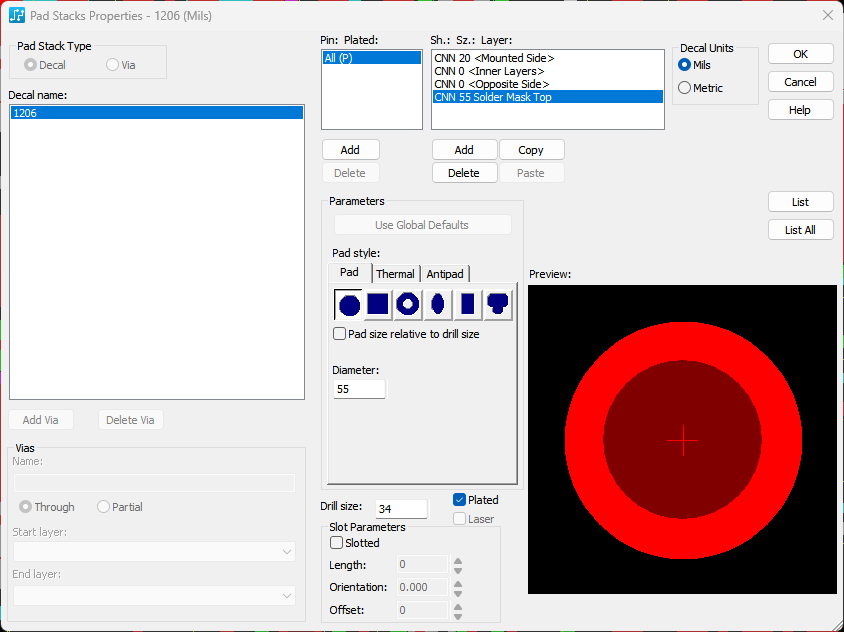Viewport: 844px width, 632px height.
Task: Enable Pad size relative to drill size
Action: [339, 334]
